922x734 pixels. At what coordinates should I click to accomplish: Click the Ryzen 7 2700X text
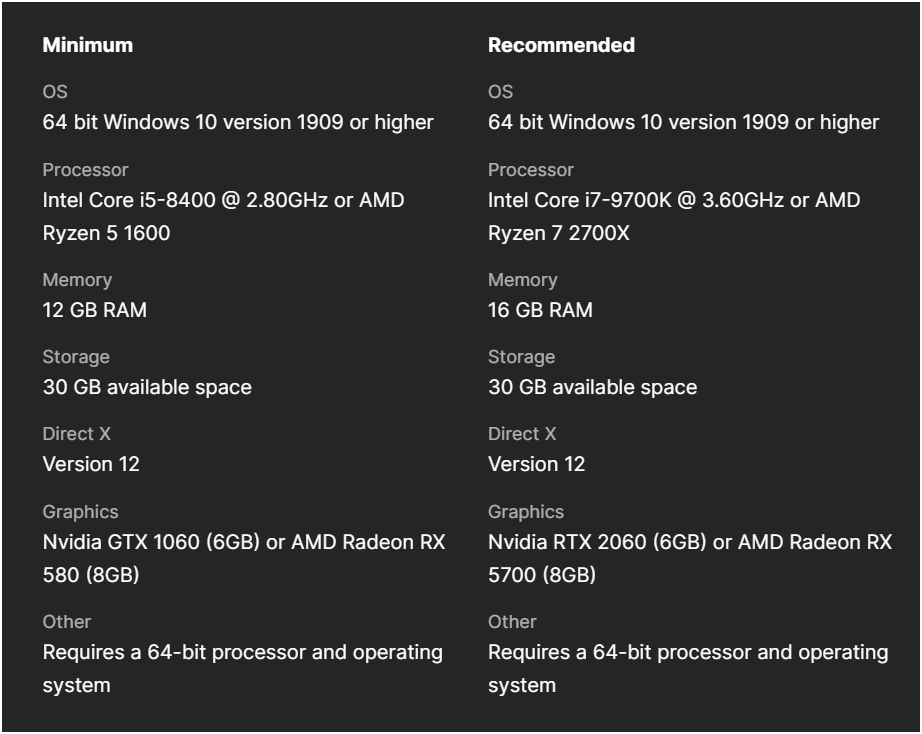pos(559,233)
